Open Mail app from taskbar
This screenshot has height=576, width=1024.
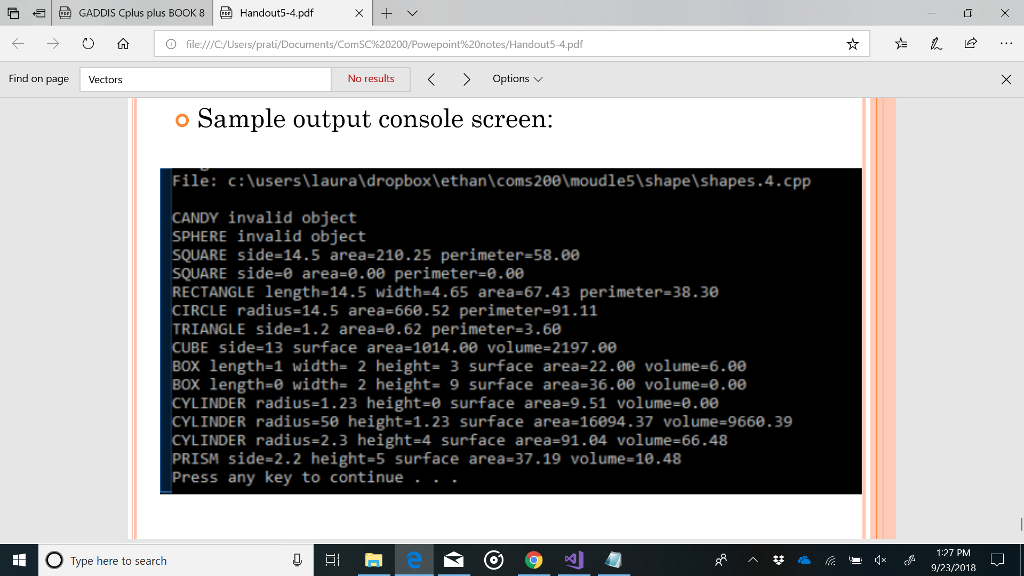[x=453, y=560]
